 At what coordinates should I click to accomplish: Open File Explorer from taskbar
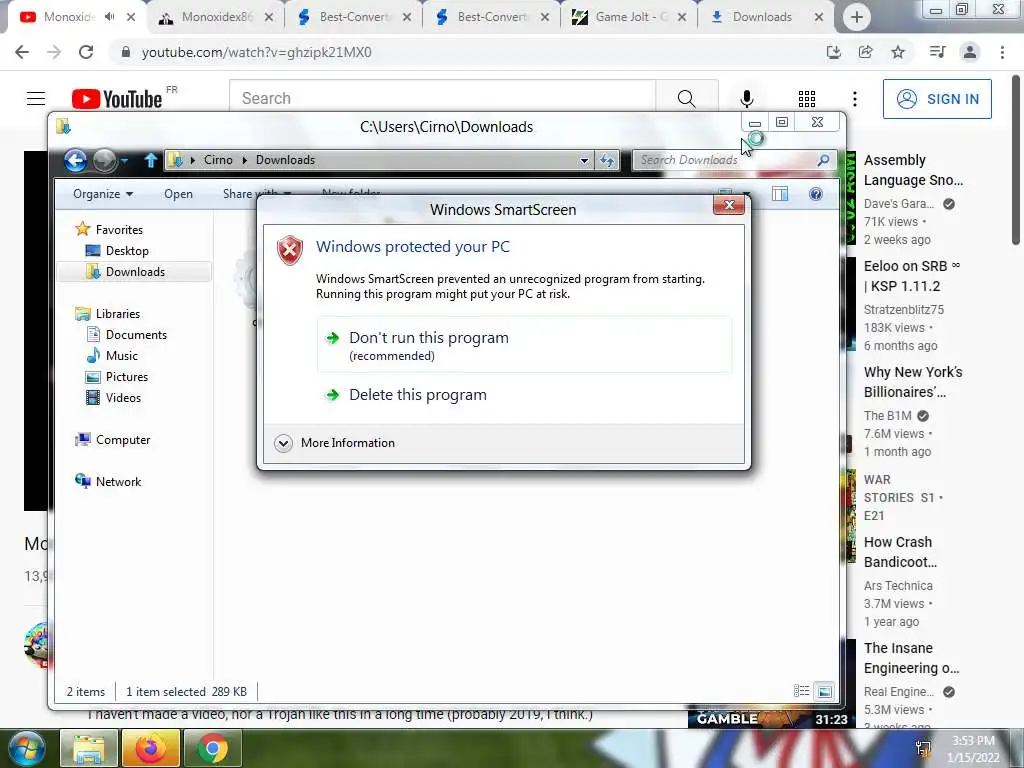[89, 748]
